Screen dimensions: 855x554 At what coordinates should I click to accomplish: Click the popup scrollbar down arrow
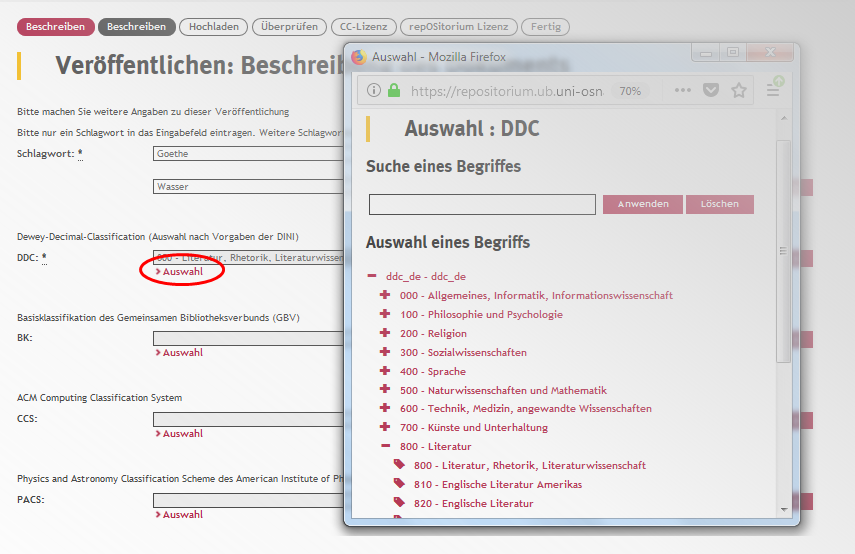pos(784,510)
